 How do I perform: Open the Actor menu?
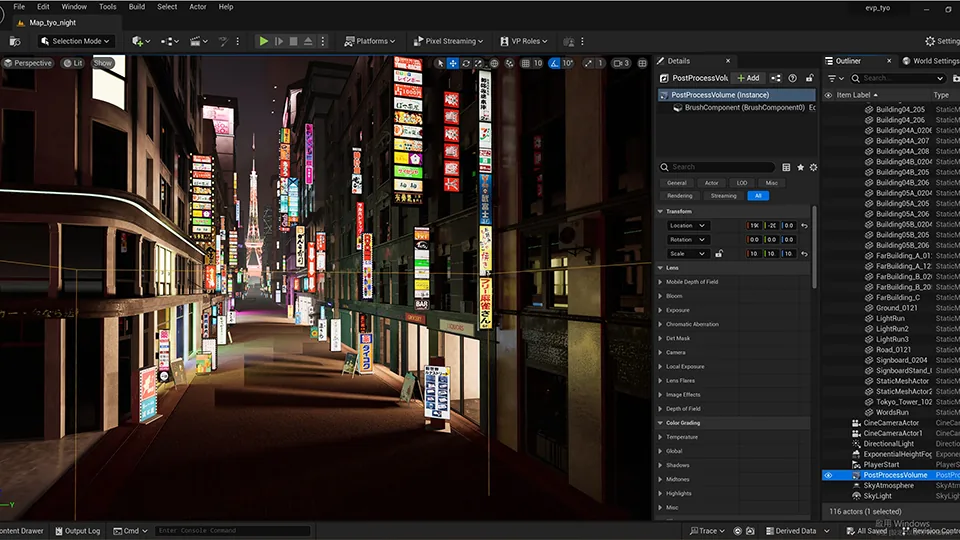click(x=198, y=7)
